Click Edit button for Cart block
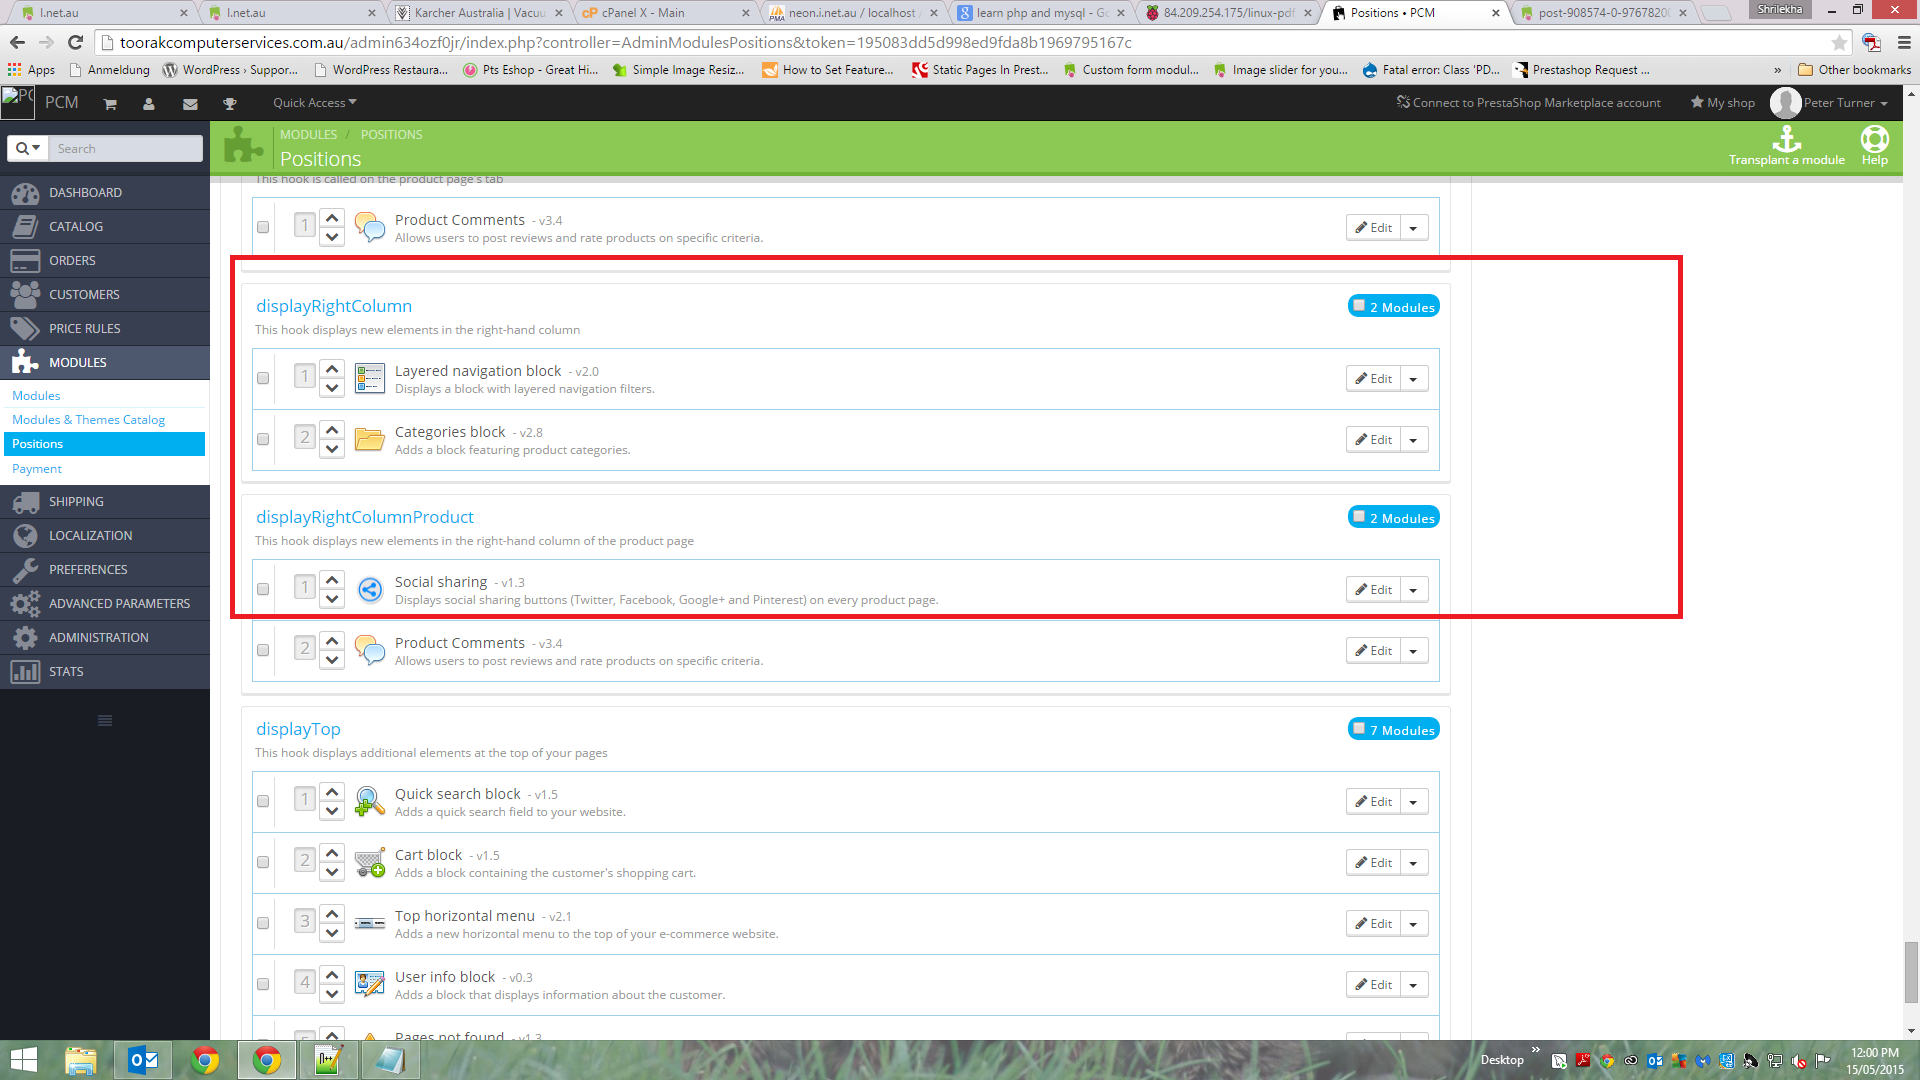This screenshot has height=1080, width=1920. (x=1373, y=862)
